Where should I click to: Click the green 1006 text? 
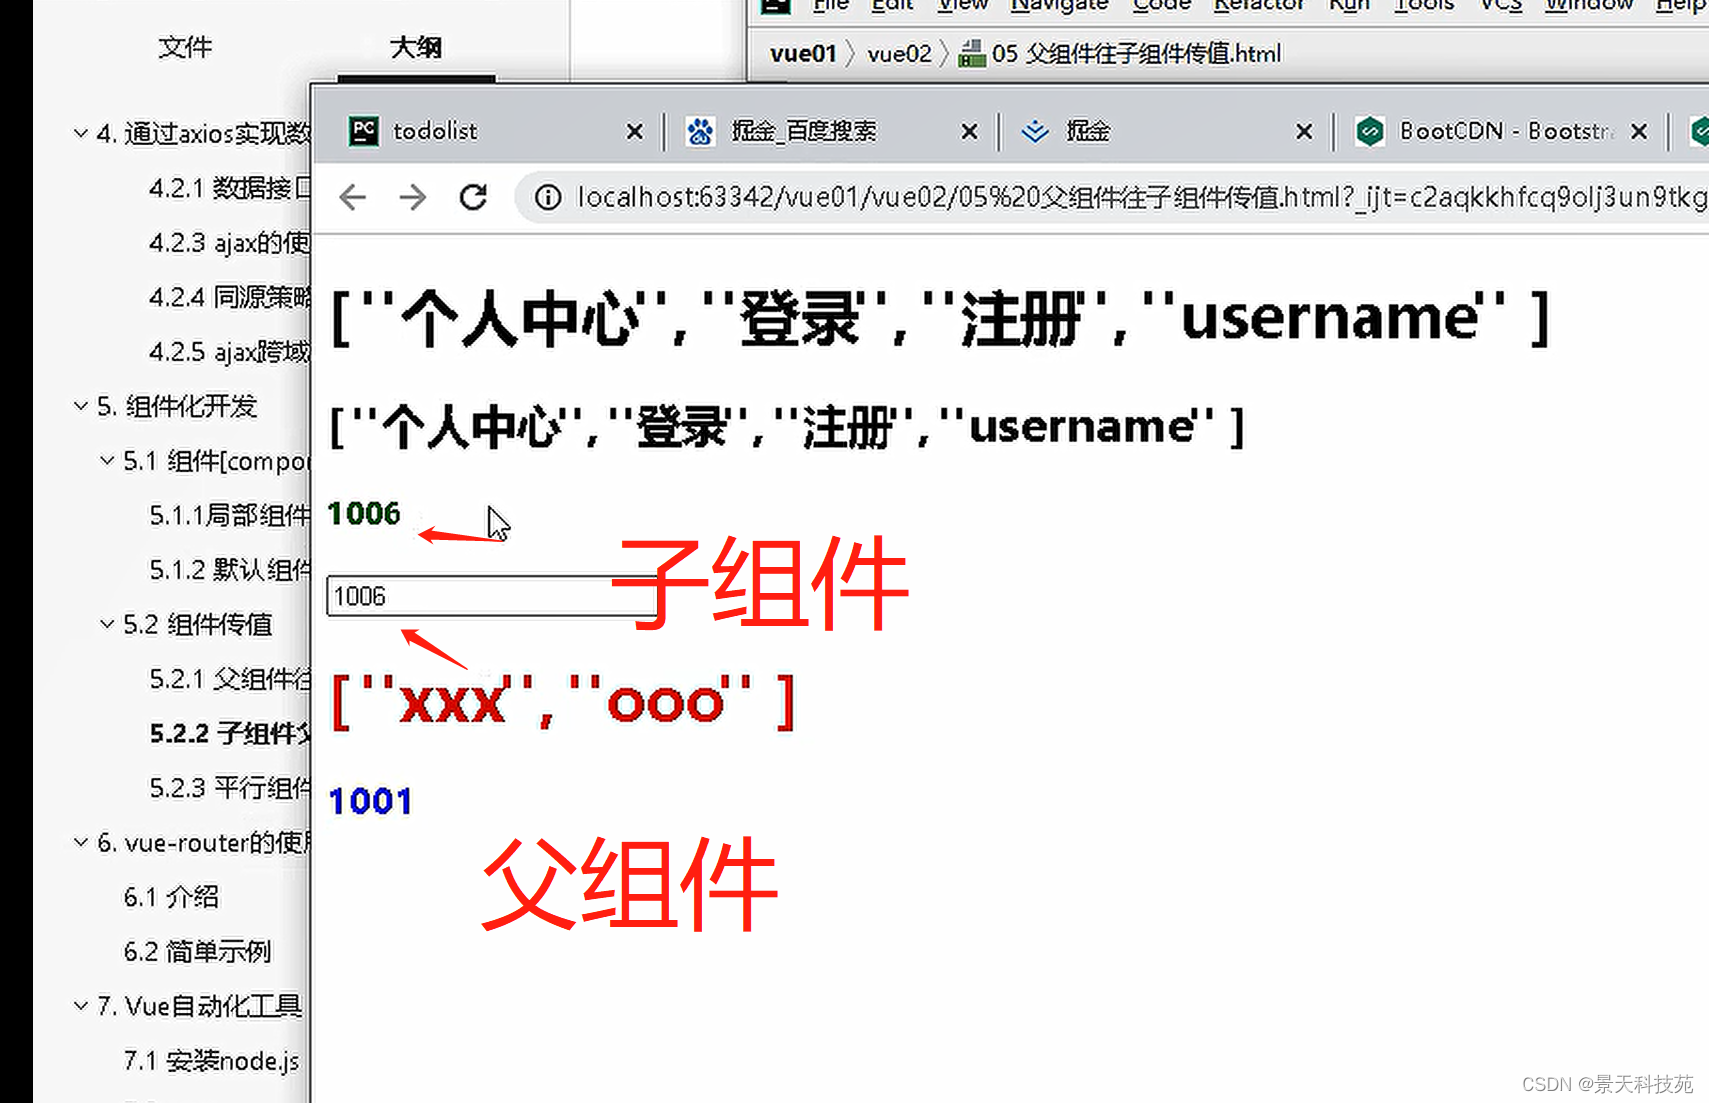click(364, 513)
